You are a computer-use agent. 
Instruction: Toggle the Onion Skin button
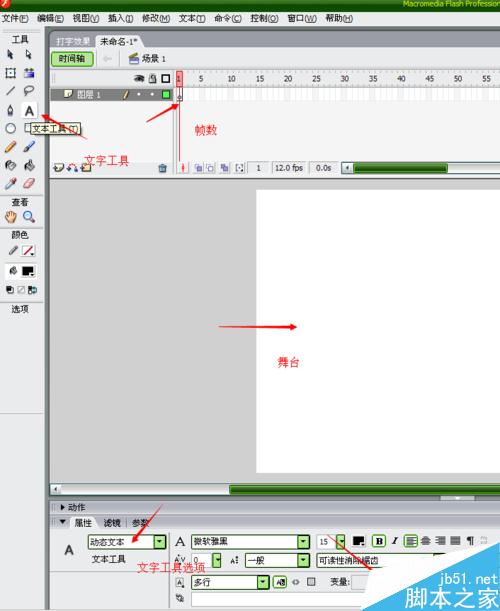coord(198,168)
